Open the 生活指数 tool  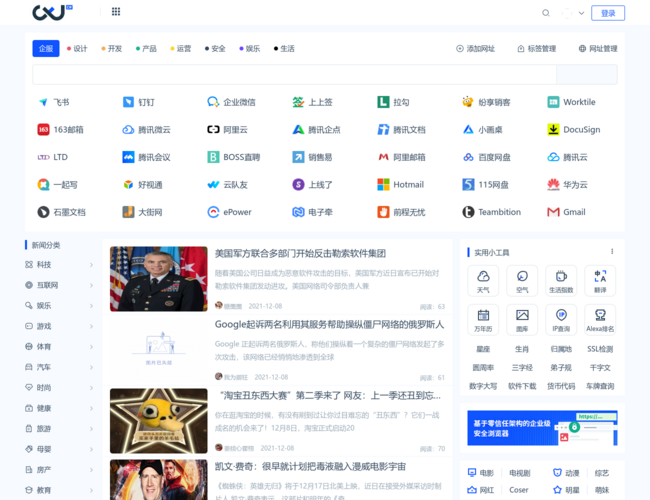[561, 281]
